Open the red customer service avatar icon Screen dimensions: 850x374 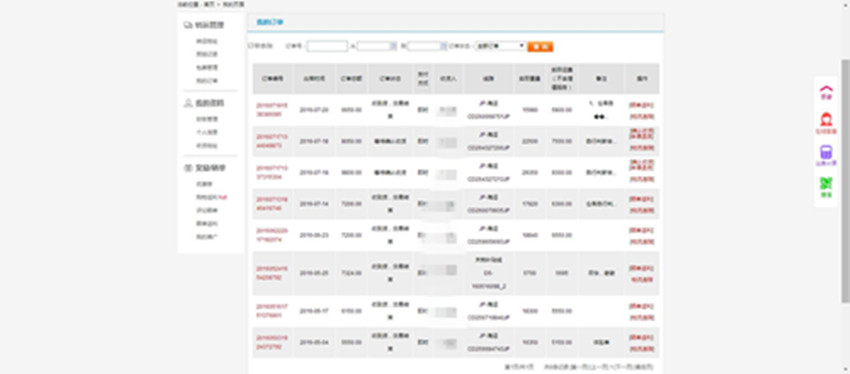tap(826, 119)
